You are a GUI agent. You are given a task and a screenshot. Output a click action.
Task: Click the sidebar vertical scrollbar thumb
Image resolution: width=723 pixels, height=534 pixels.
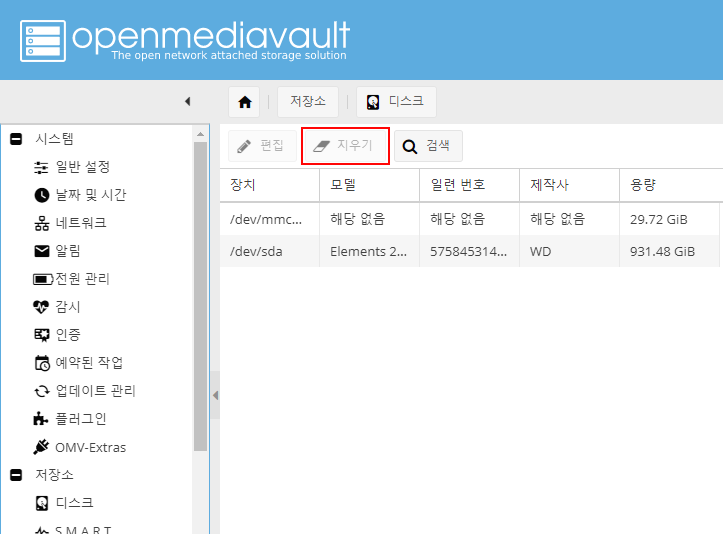(200, 297)
